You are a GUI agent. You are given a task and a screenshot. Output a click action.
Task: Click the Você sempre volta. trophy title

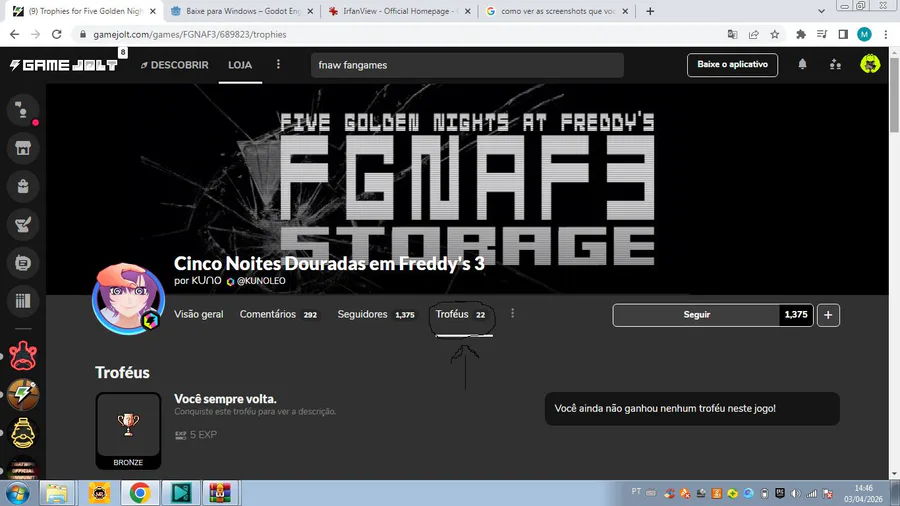tap(225, 399)
